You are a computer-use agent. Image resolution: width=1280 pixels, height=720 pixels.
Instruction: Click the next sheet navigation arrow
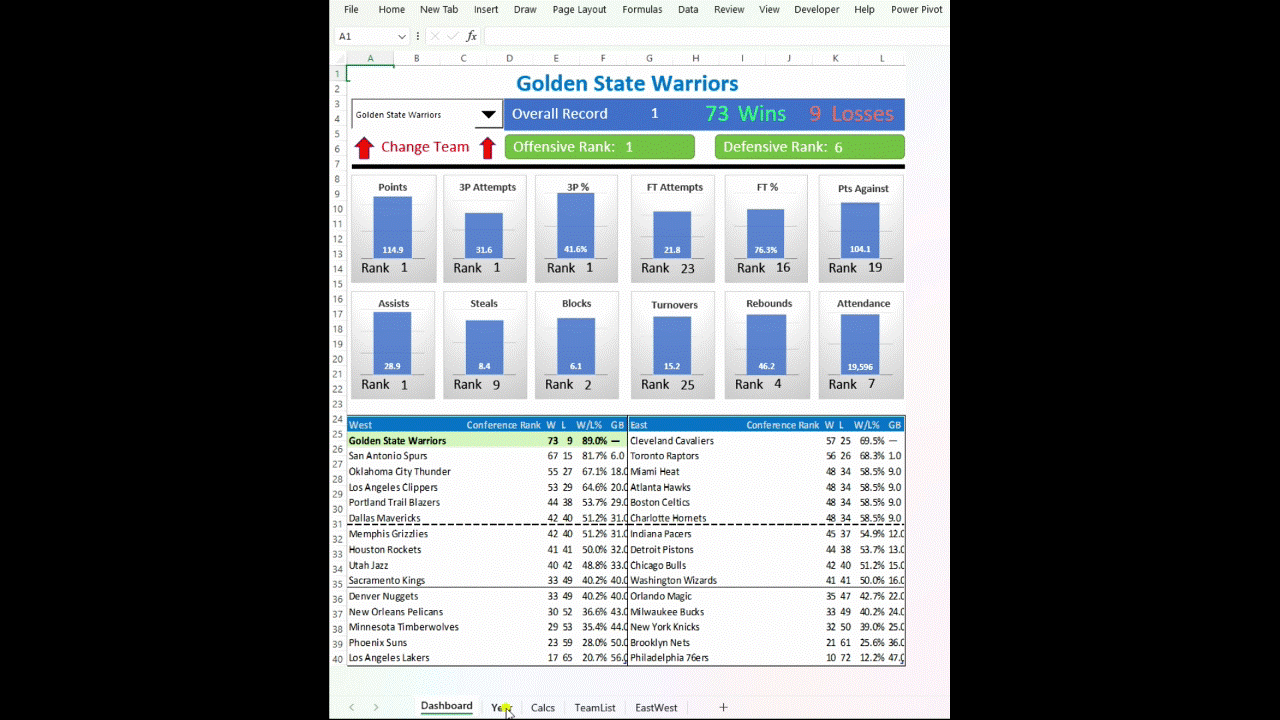pos(376,707)
